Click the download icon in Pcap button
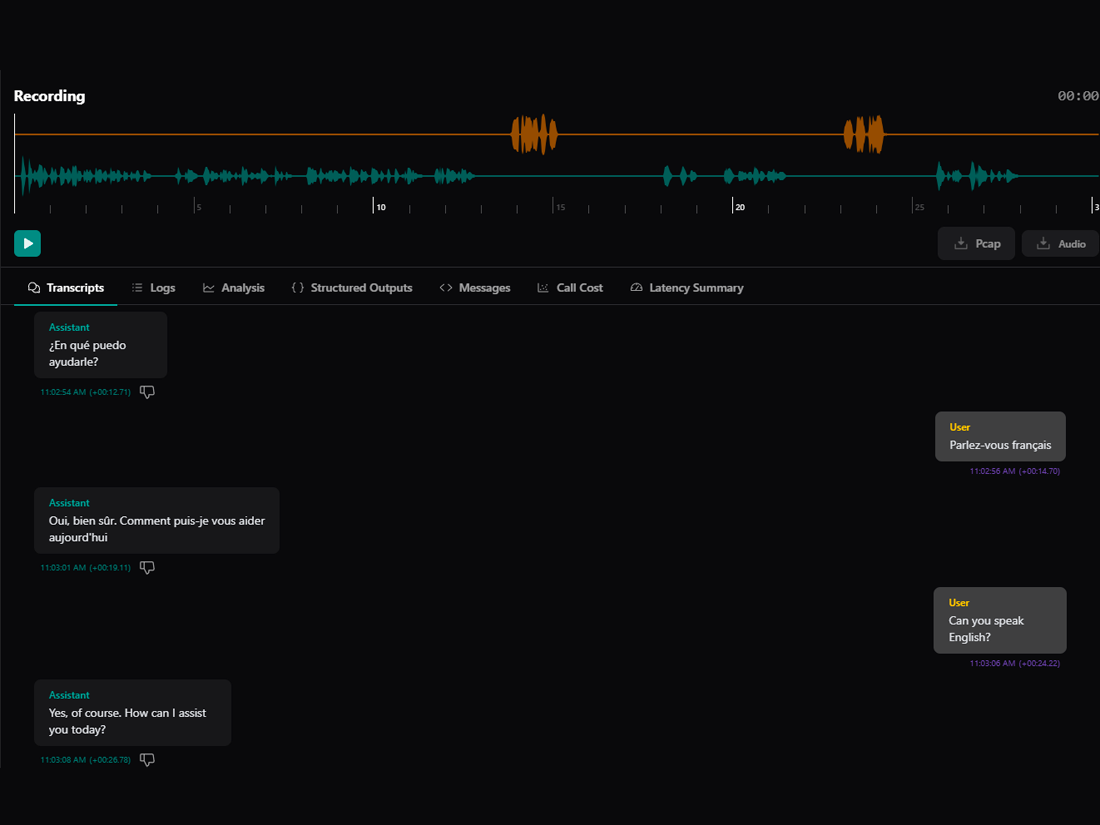This screenshot has height=825, width=1100. 960,243
